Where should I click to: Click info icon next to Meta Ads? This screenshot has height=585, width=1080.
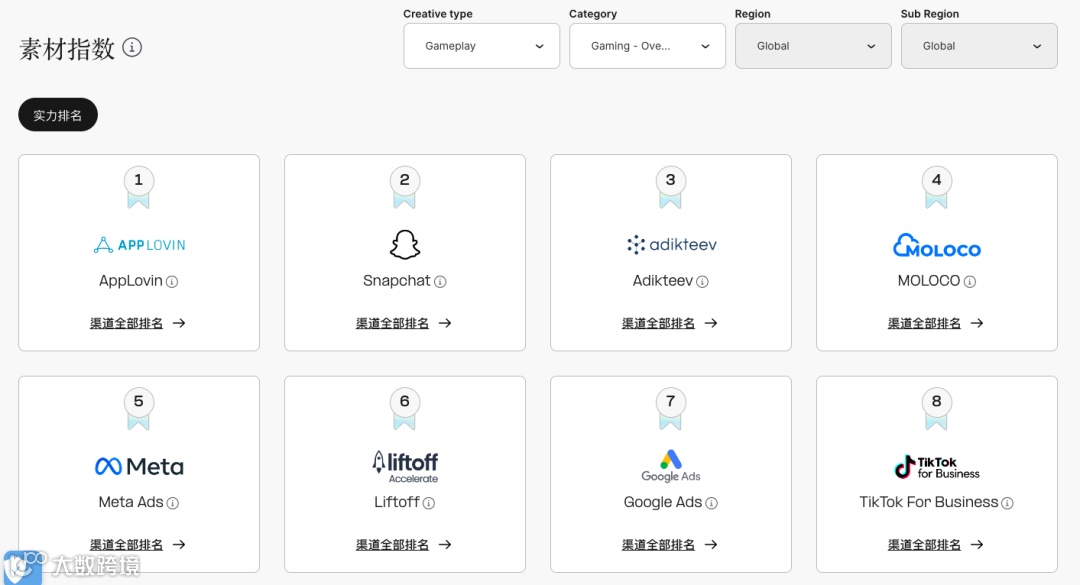click(x=173, y=503)
